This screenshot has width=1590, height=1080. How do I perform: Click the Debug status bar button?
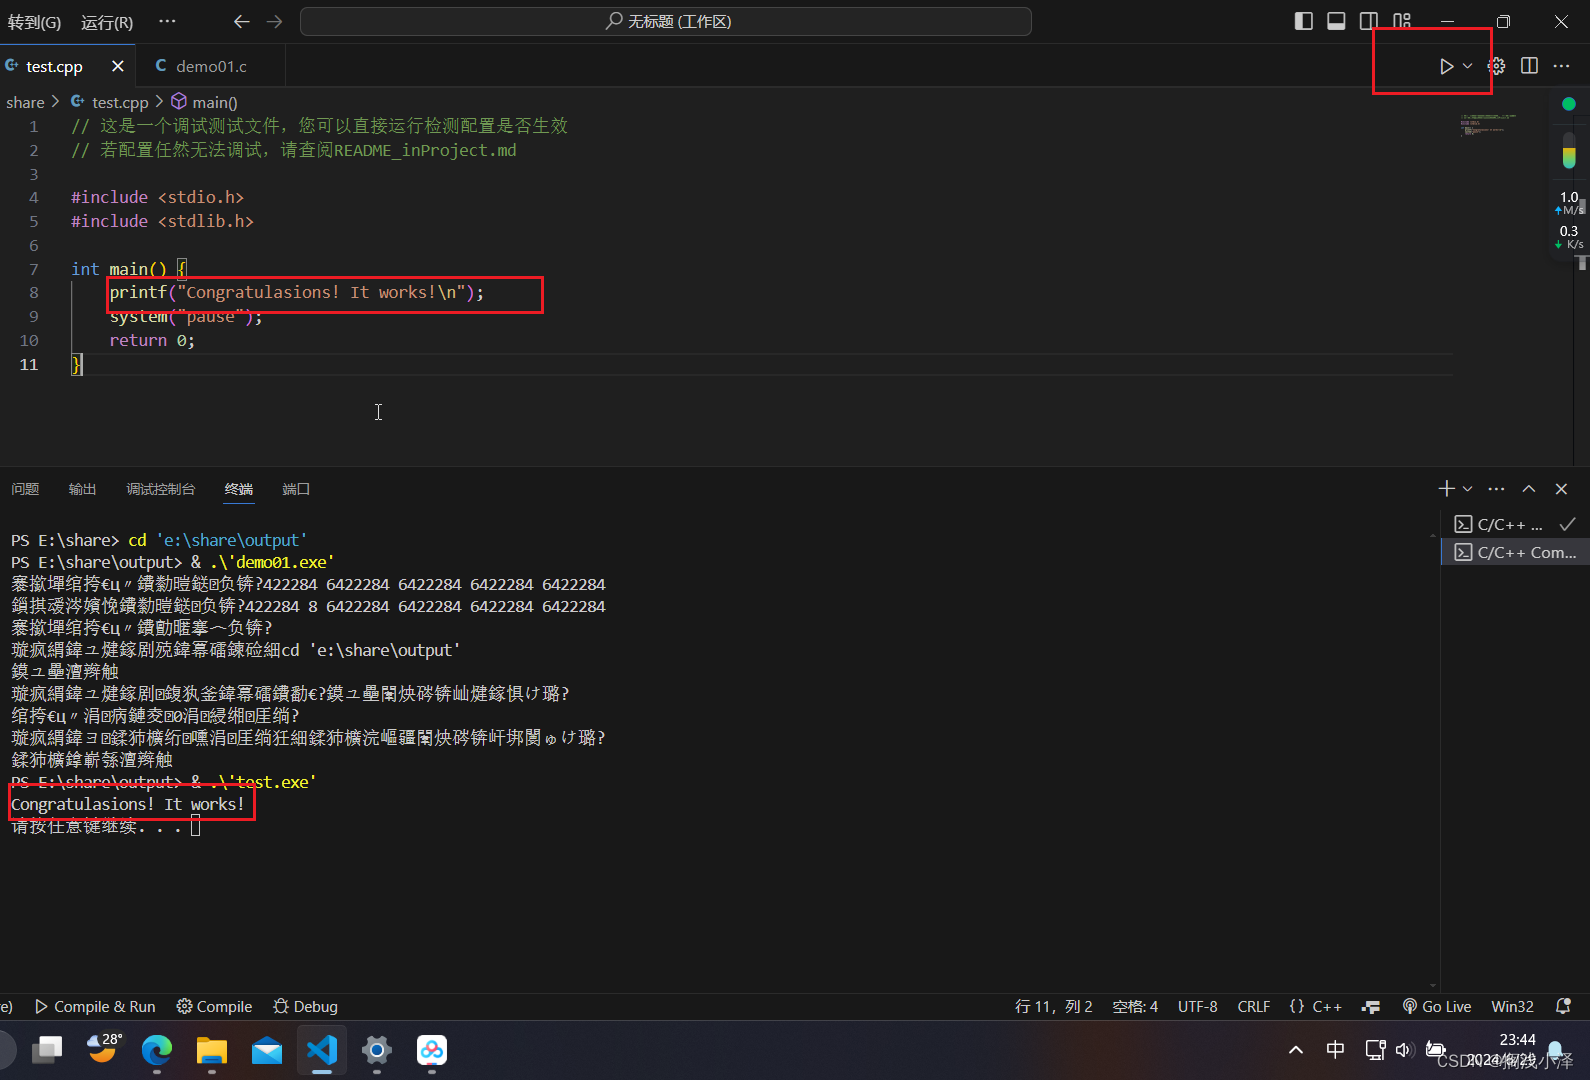(x=305, y=1006)
